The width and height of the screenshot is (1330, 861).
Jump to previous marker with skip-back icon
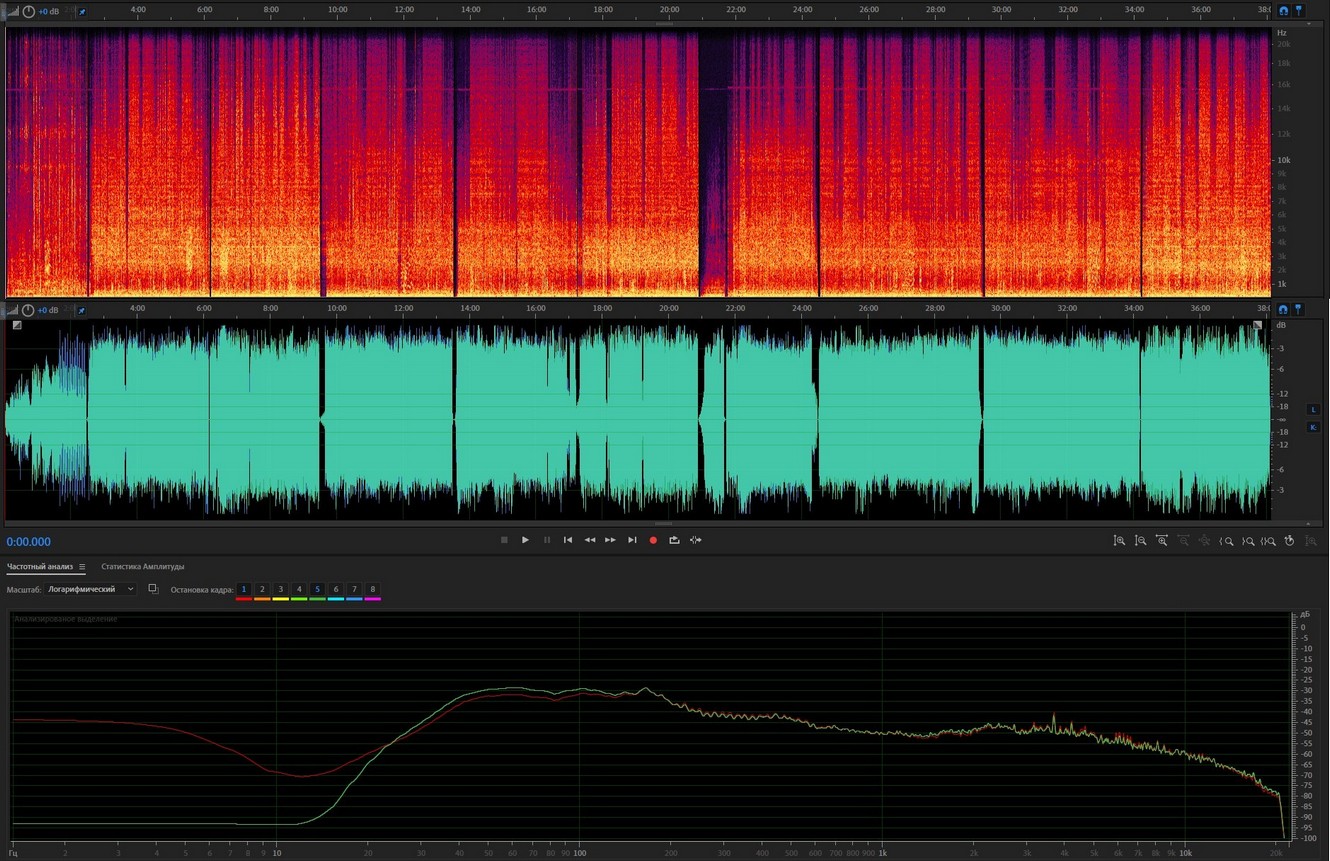point(568,540)
